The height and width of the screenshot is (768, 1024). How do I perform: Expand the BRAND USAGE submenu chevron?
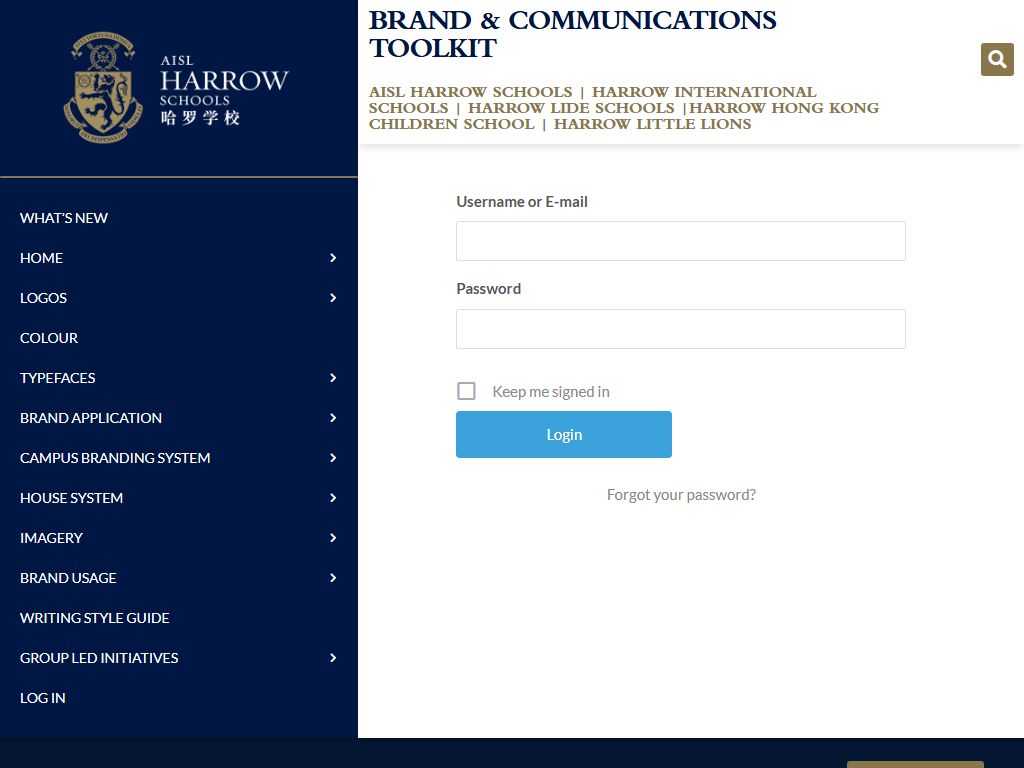click(333, 578)
